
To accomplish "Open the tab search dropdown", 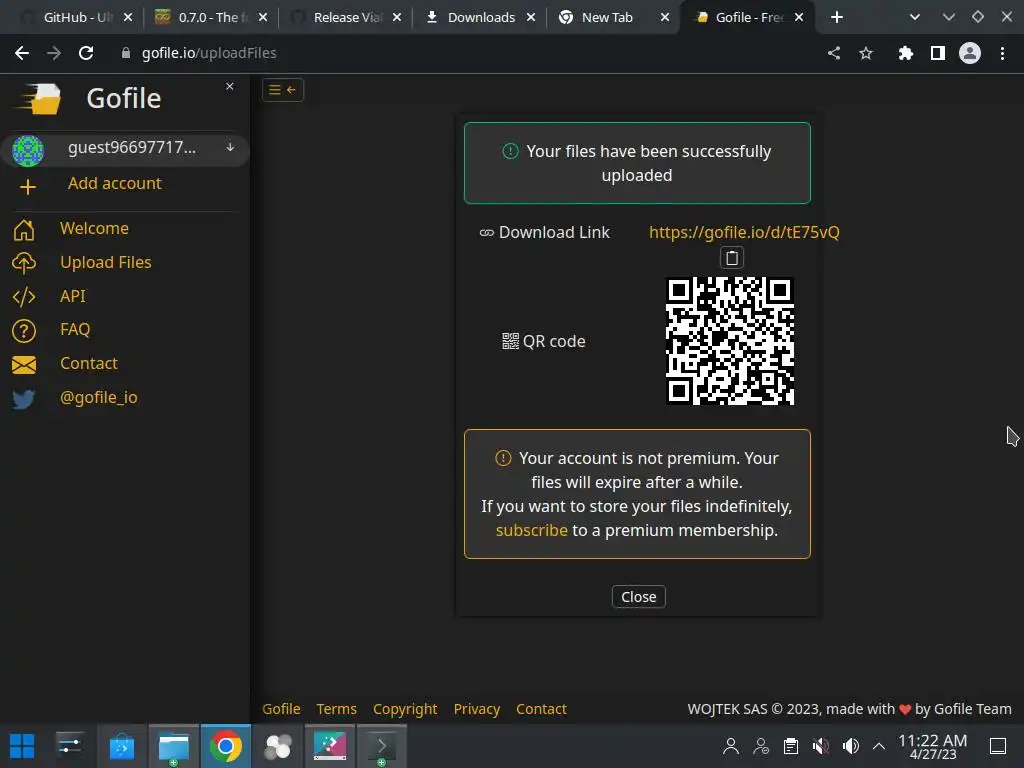I will (915, 18).
